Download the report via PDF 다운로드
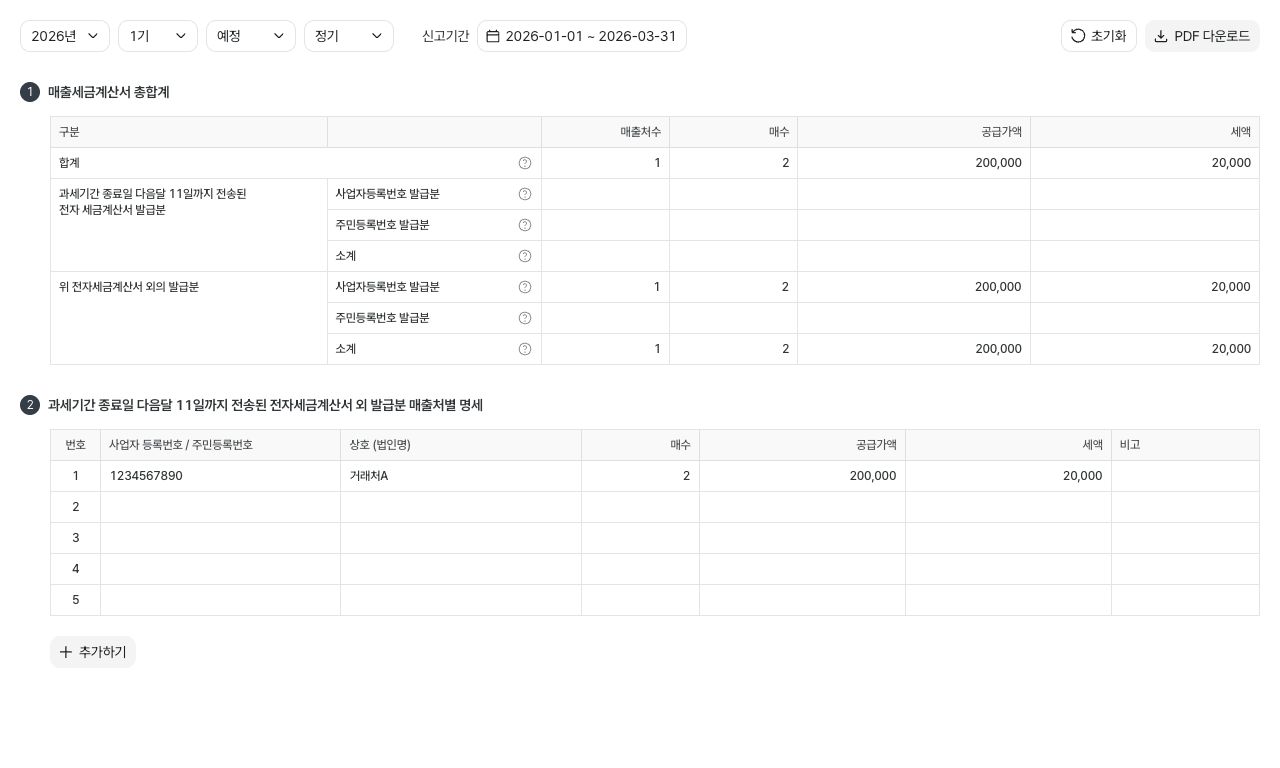Image resolution: width=1280 pixels, height=768 pixels. (1202, 36)
